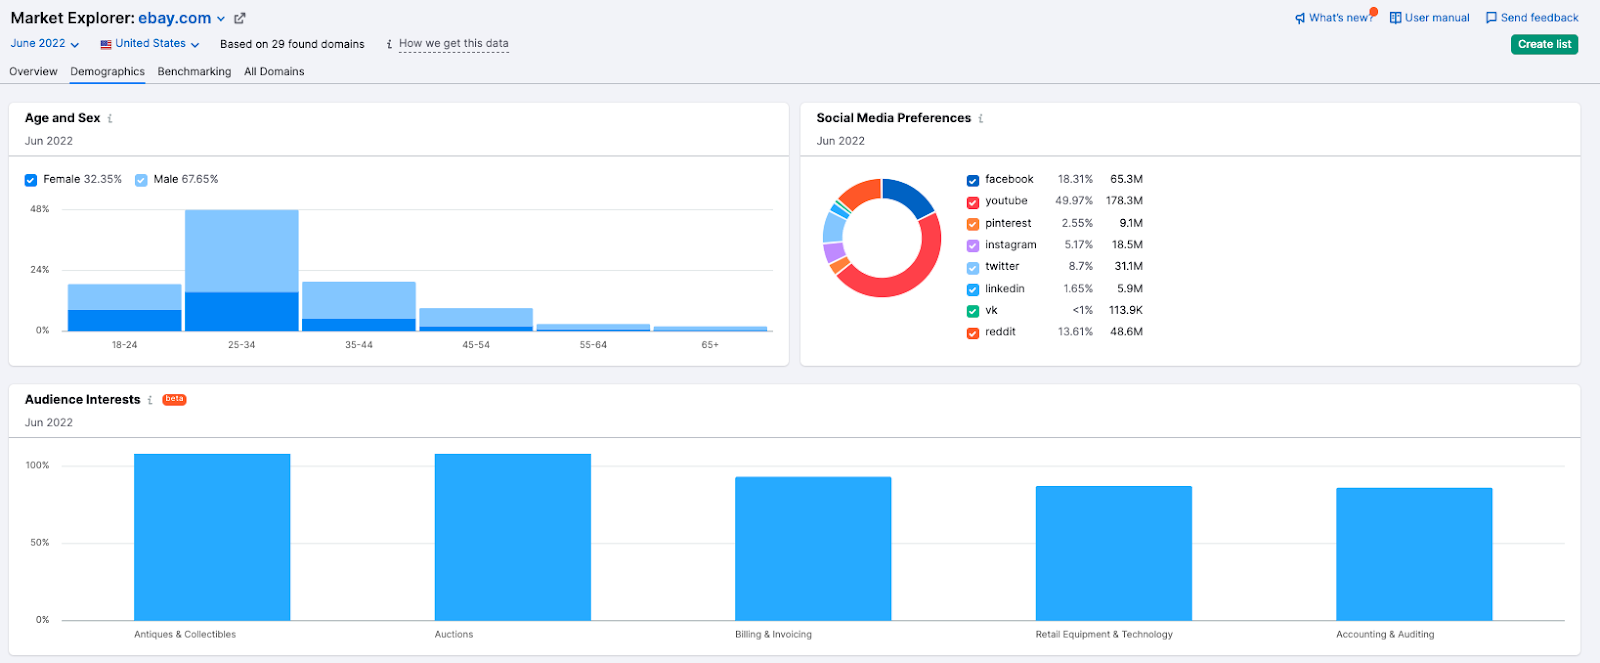This screenshot has height=663, width=1600.
Task: Open the How we get this data link
Action: coord(453,44)
